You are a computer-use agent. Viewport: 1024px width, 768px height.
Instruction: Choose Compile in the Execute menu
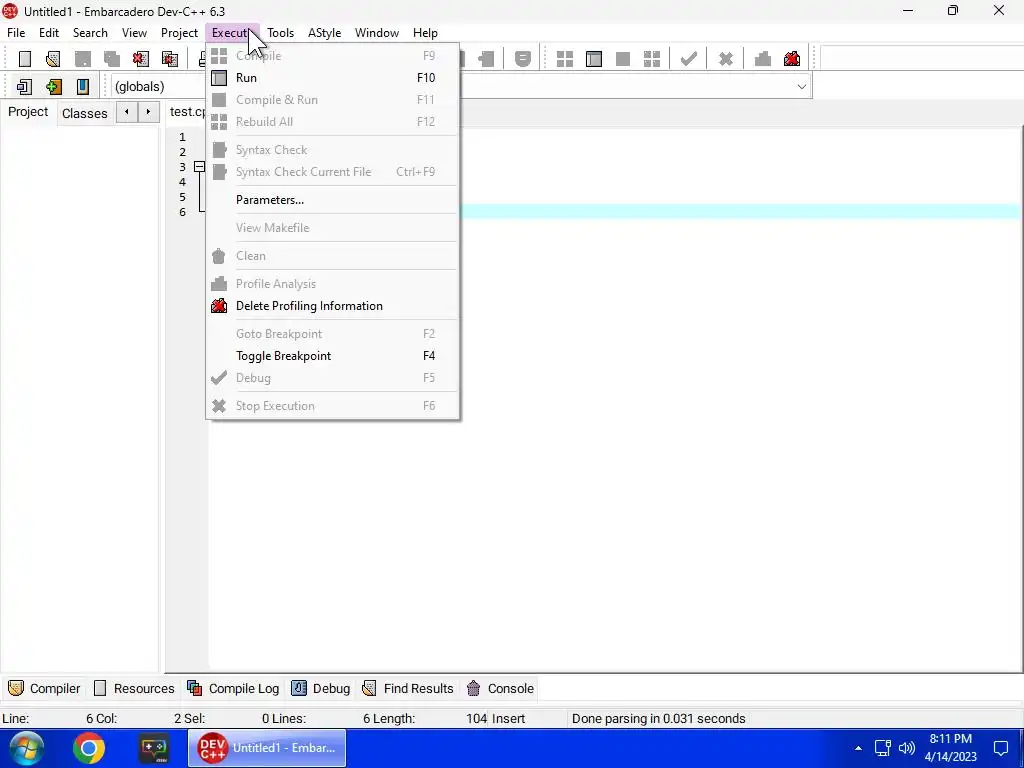coord(332,56)
